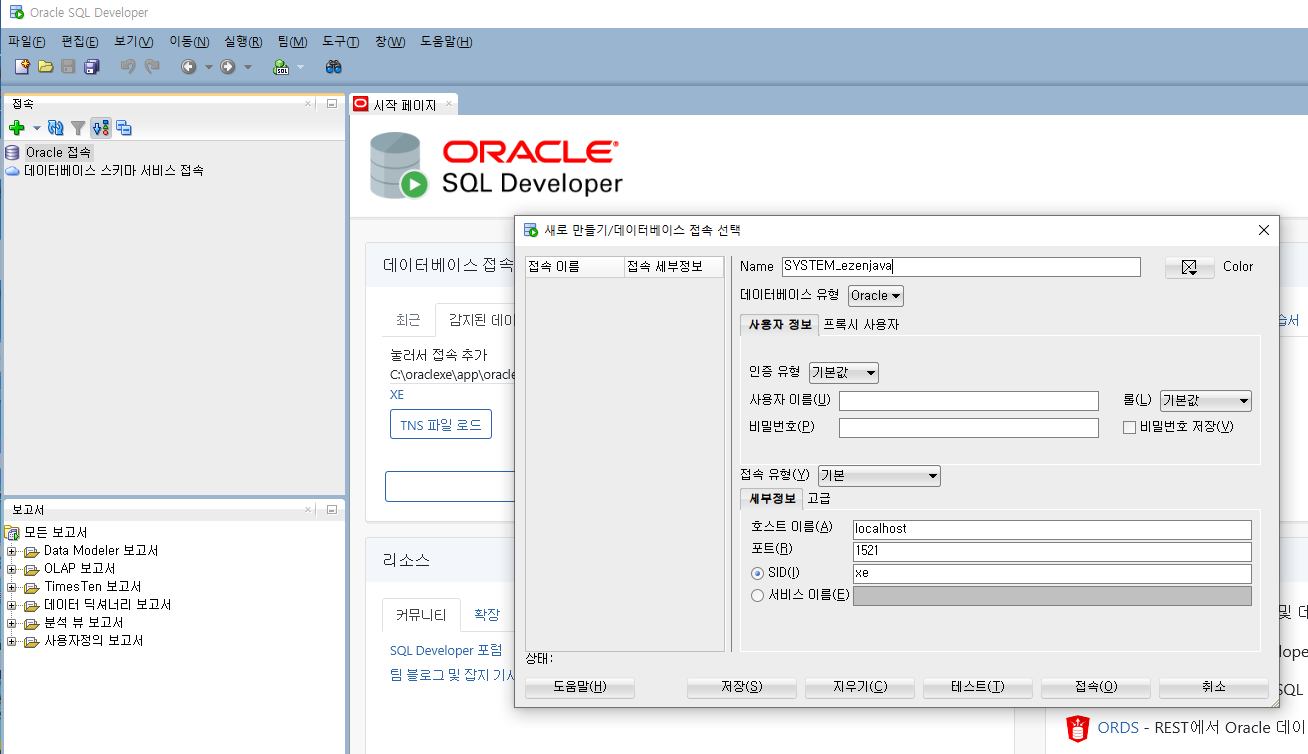Click the Save All toolbar icon
Screen dimensions: 1308x754
point(92,66)
